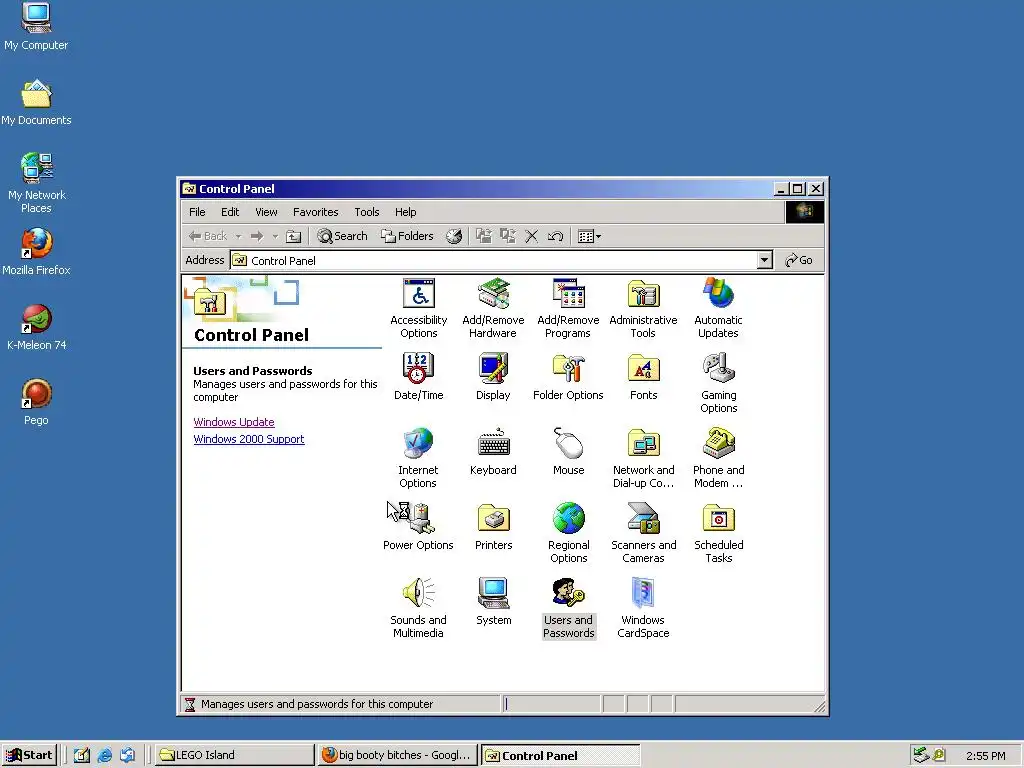The width and height of the screenshot is (1024, 768).
Task: Click Control Panel taskbar button
Action: click(x=560, y=755)
